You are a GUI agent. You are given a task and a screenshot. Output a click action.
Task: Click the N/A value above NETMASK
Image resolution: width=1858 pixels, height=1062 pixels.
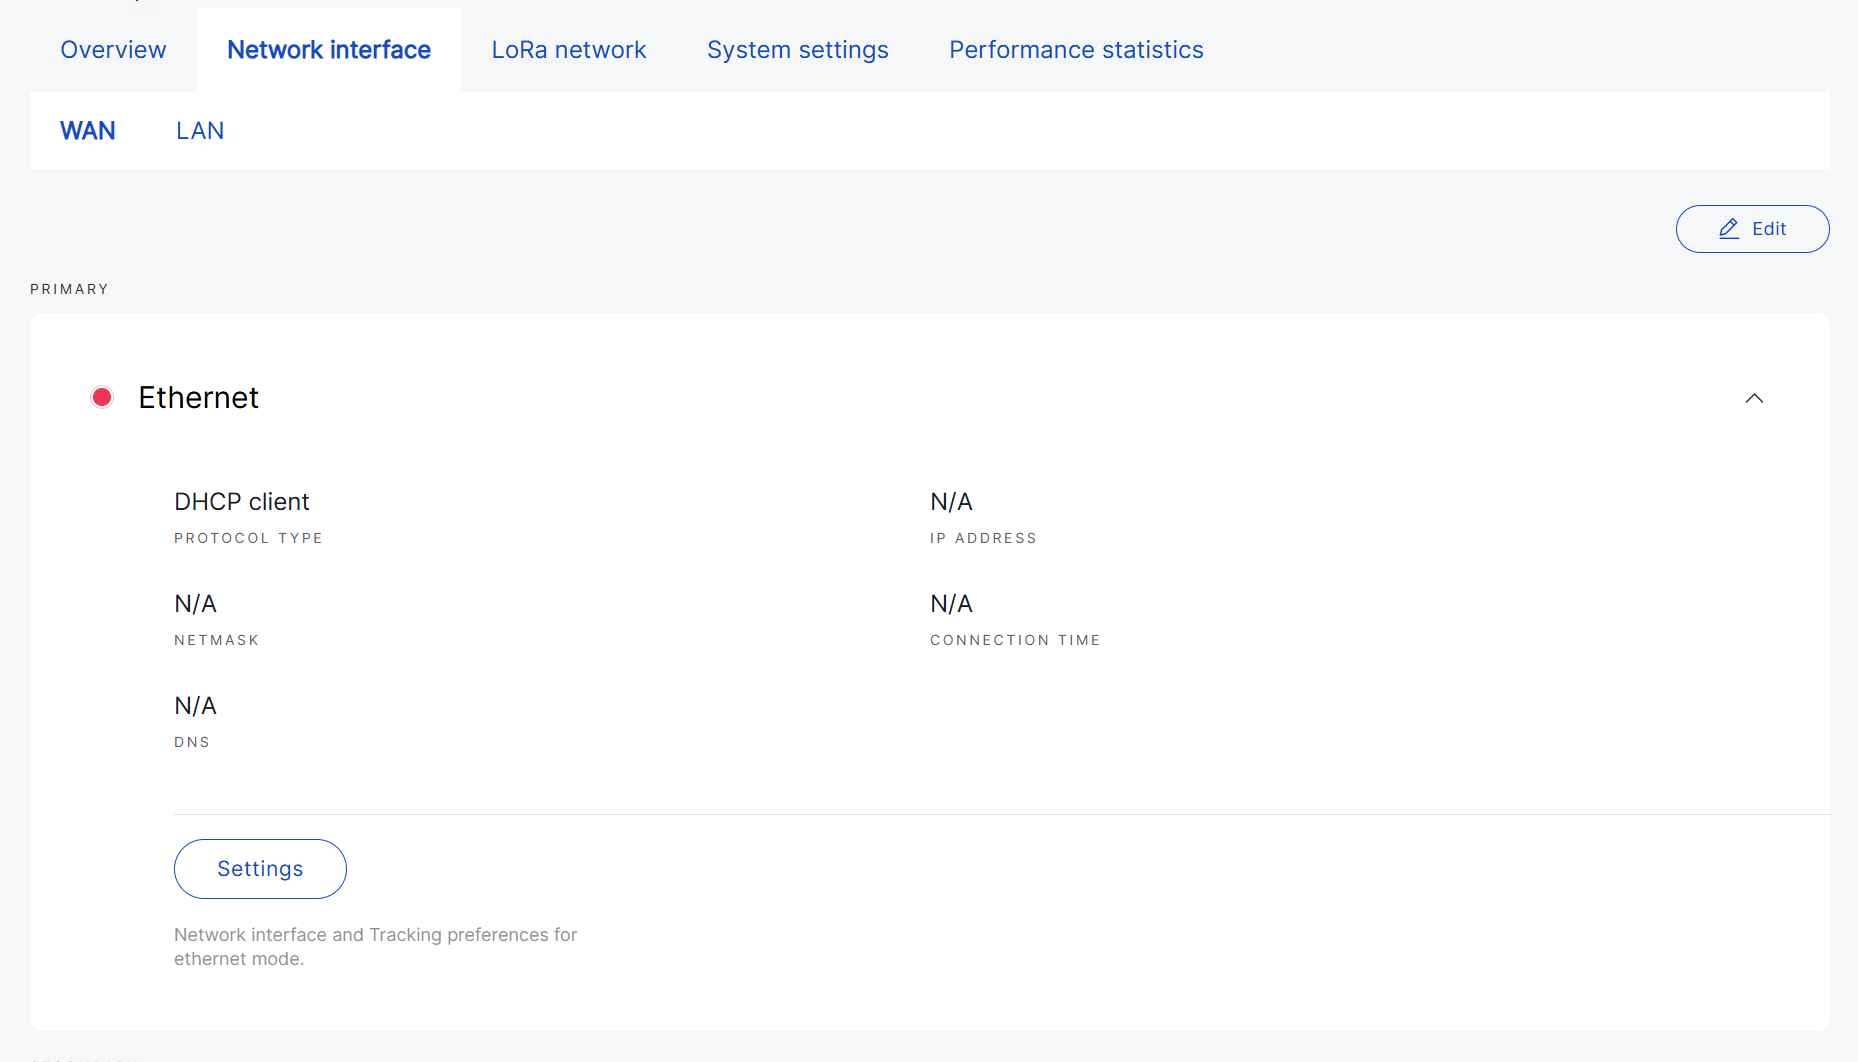coord(195,604)
